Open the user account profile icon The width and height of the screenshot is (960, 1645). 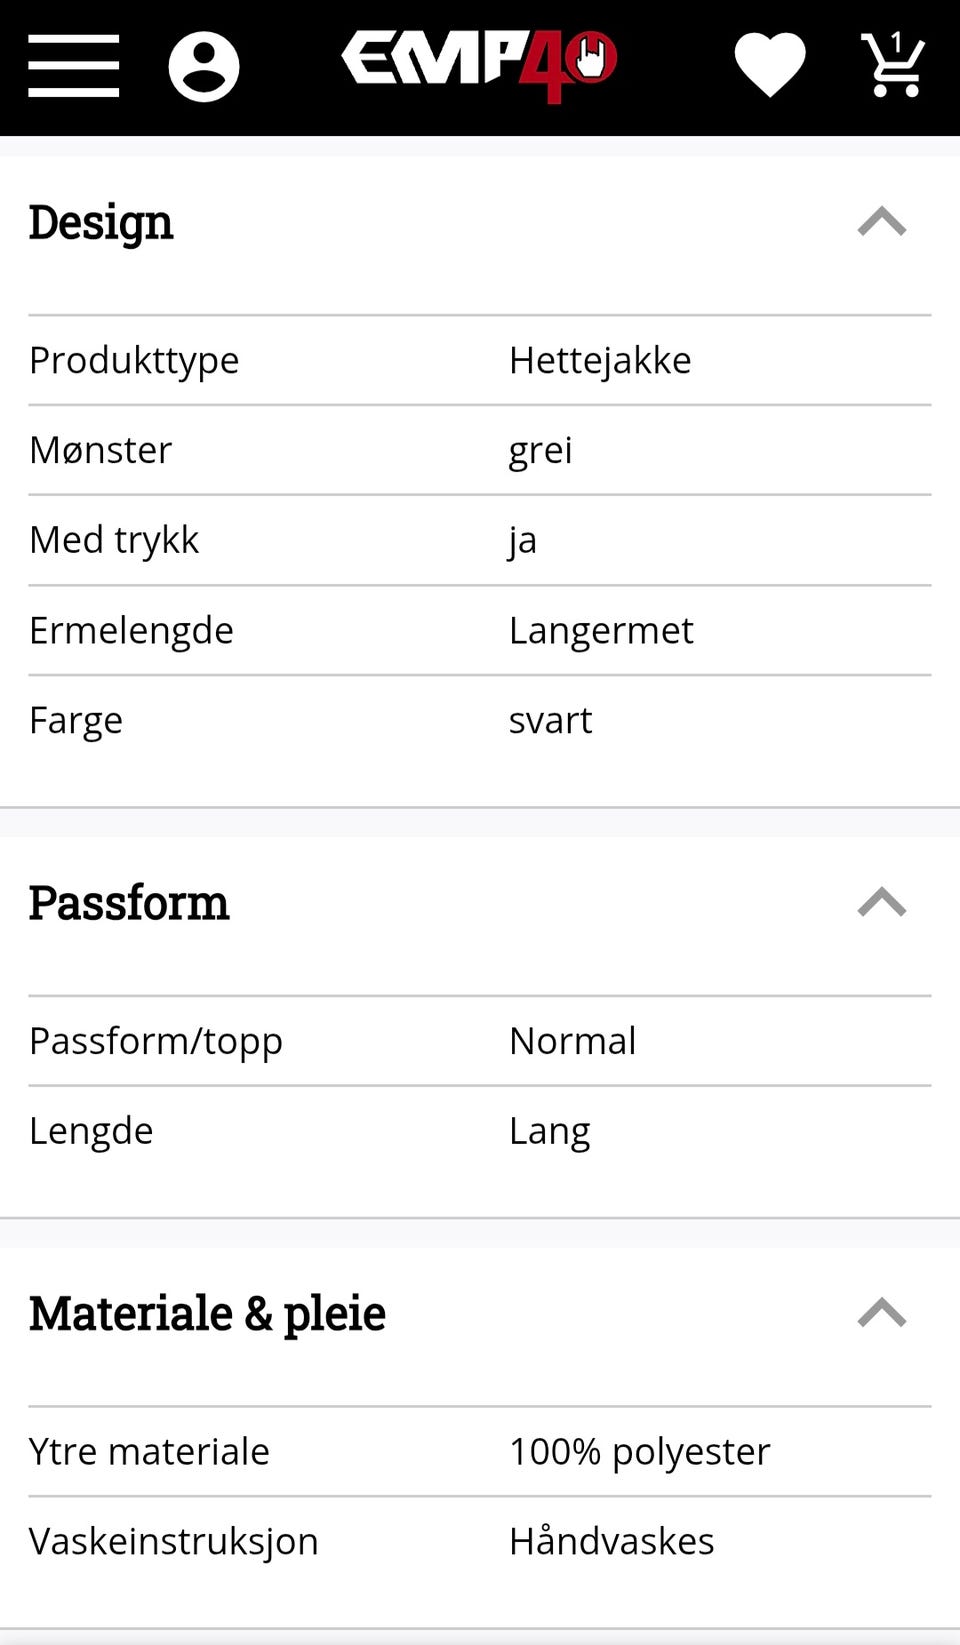coord(204,67)
